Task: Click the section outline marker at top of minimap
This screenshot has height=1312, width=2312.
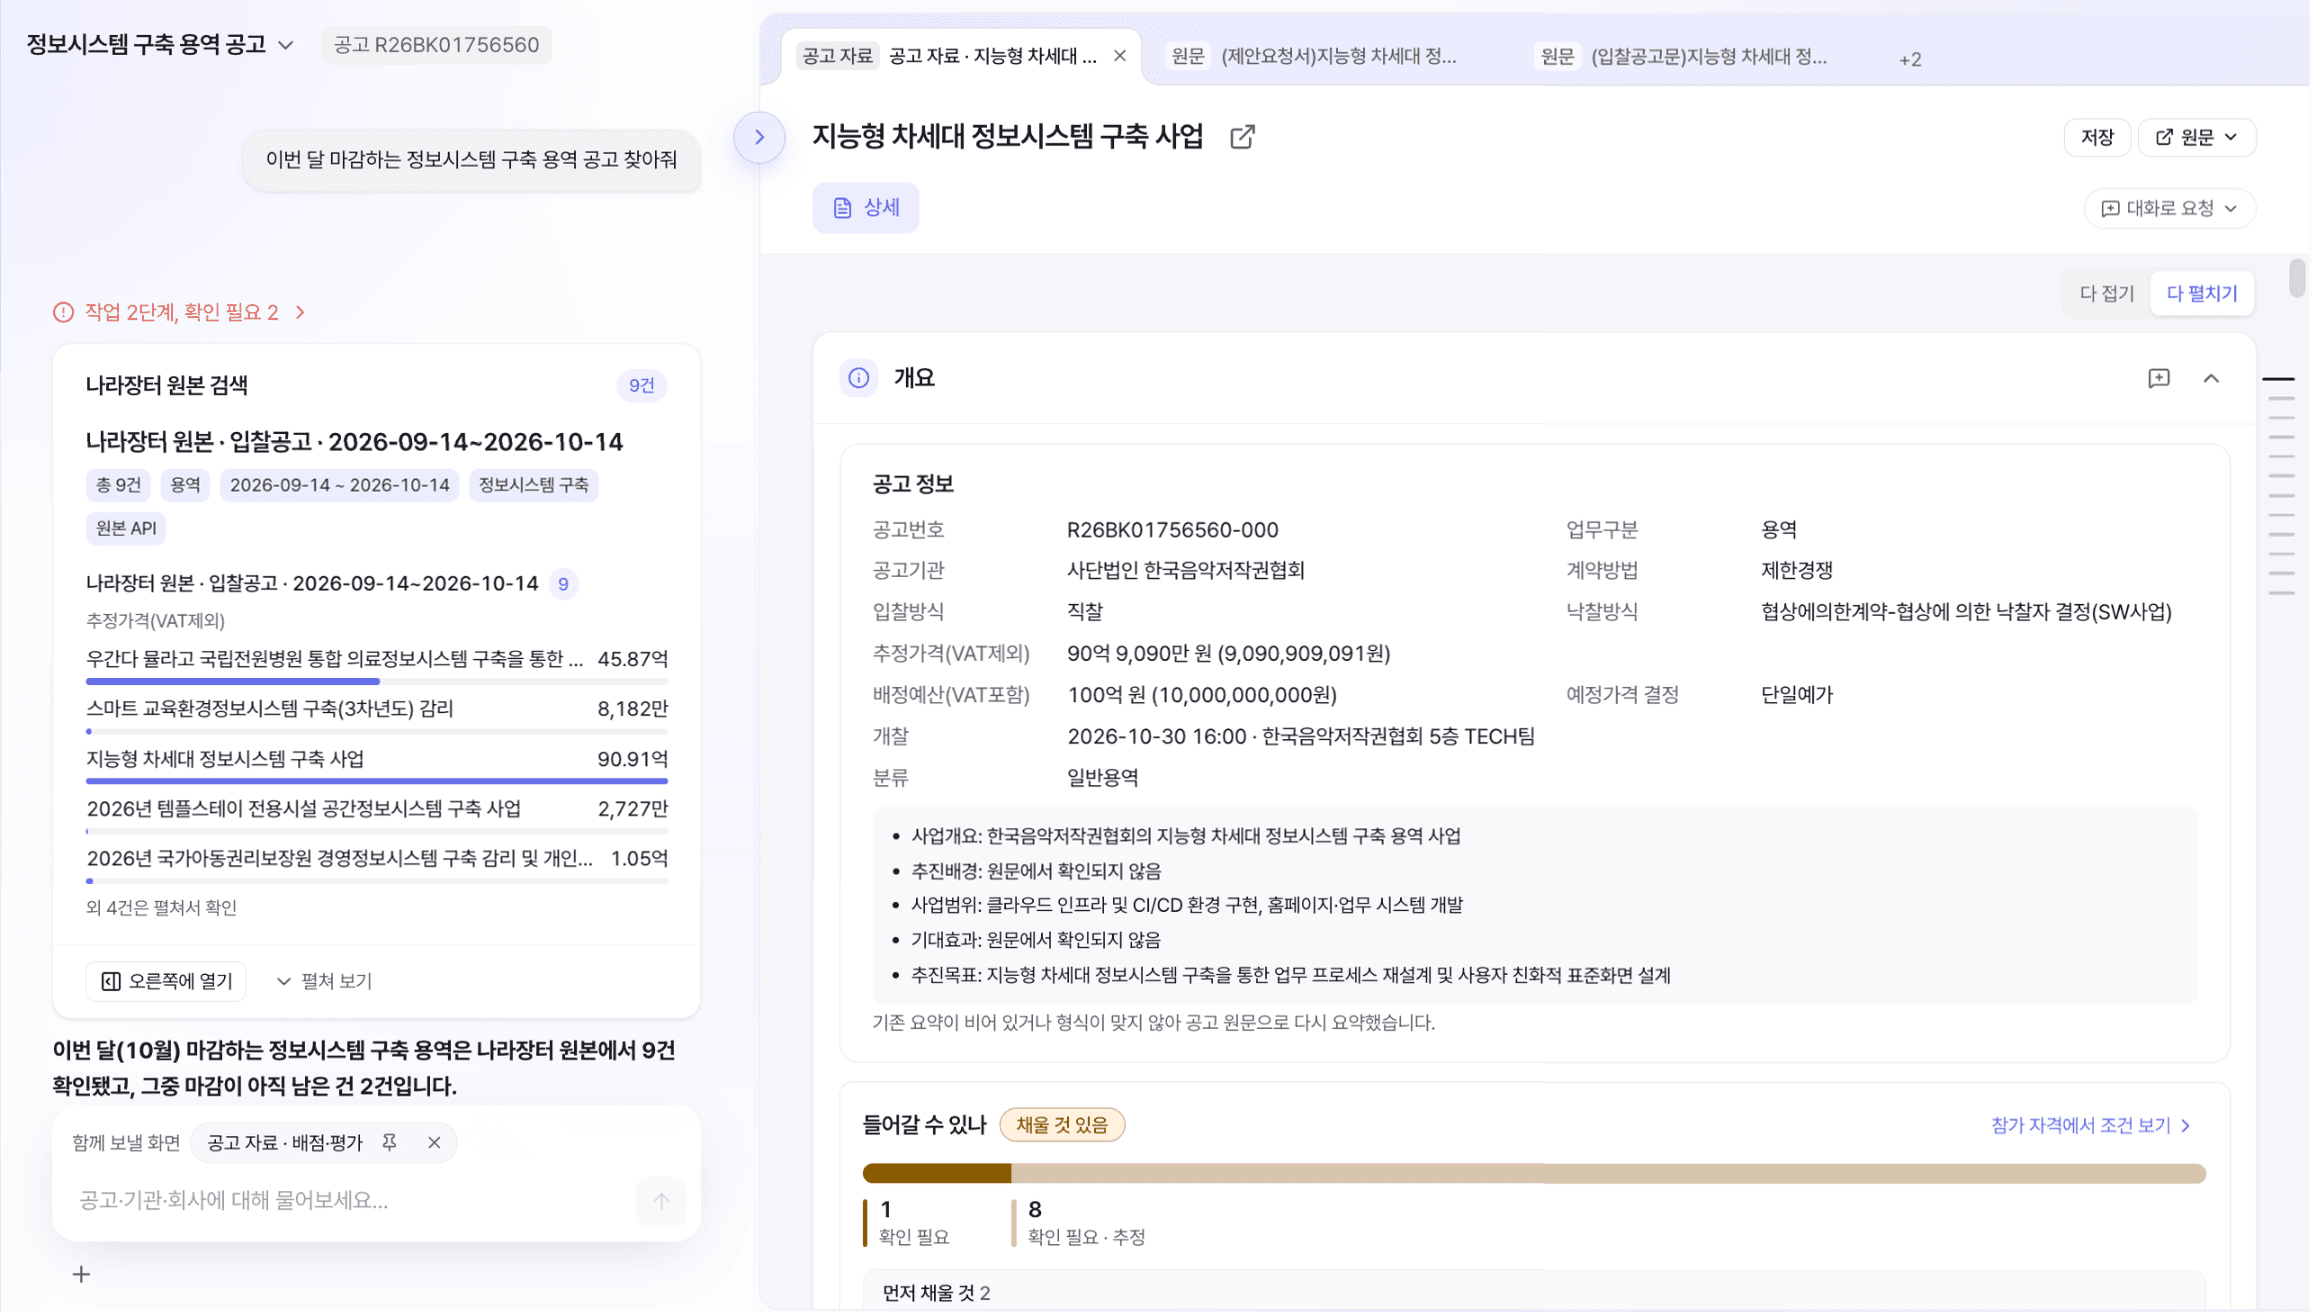Action: pyautogui.click(x=2278, y=379)
